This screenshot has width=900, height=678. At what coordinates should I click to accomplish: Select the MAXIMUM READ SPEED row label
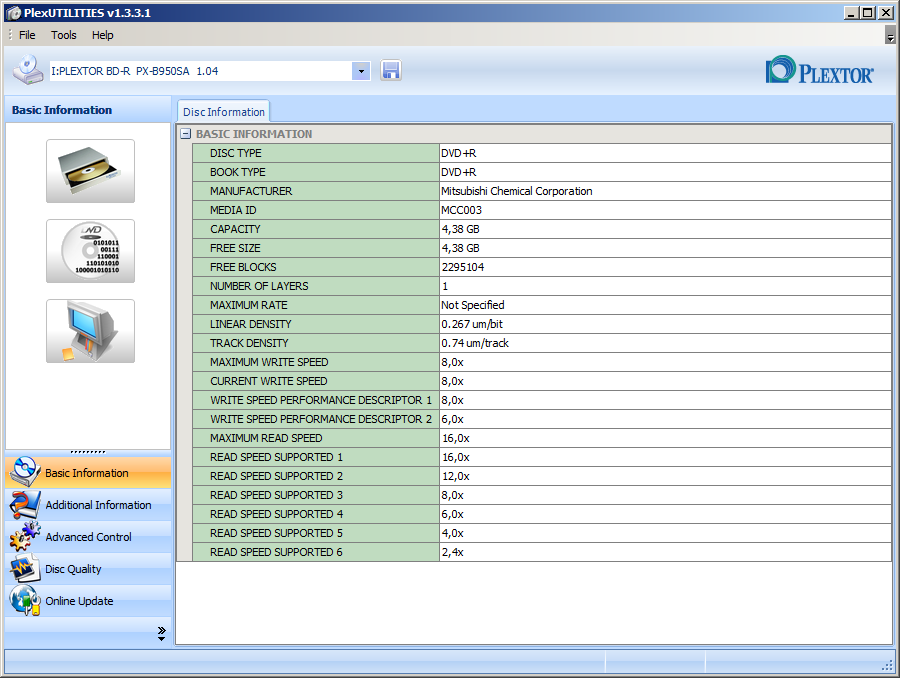266,438
